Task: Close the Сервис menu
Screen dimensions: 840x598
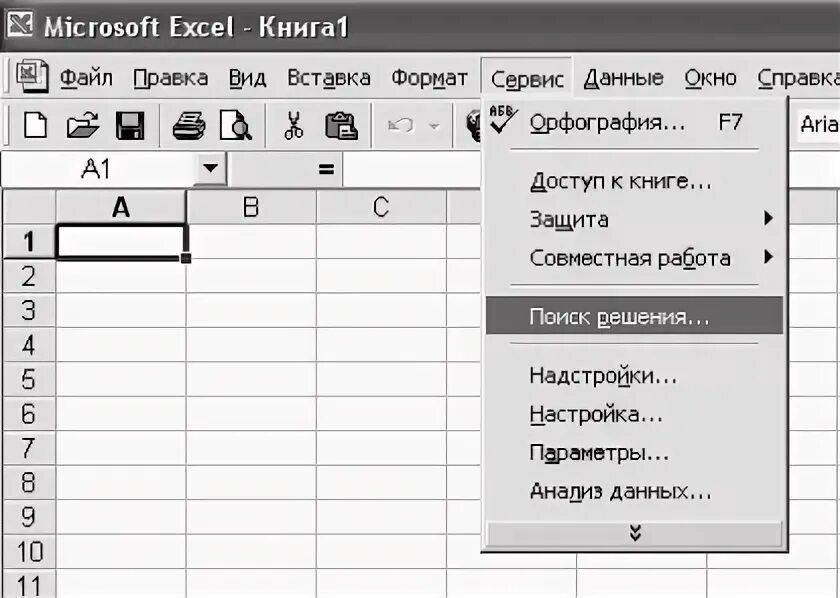Action: tap(527, 79)
